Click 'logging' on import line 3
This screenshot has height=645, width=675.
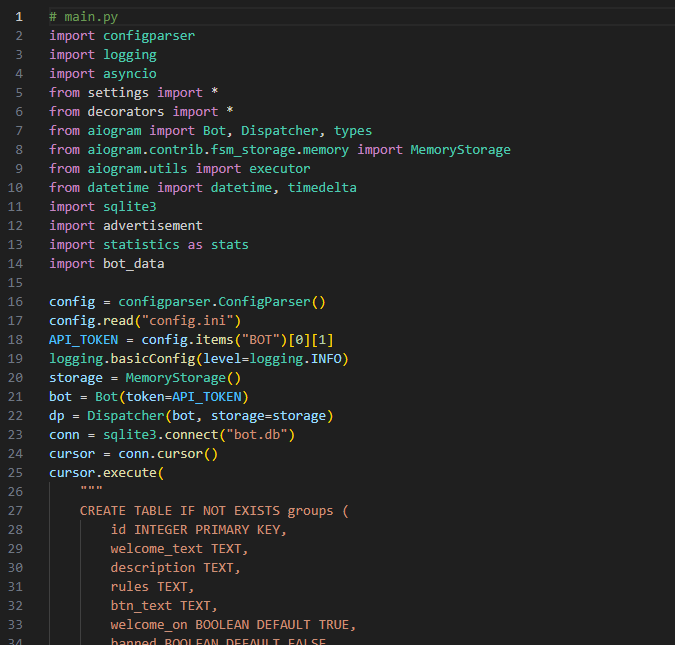click(130, 55)
